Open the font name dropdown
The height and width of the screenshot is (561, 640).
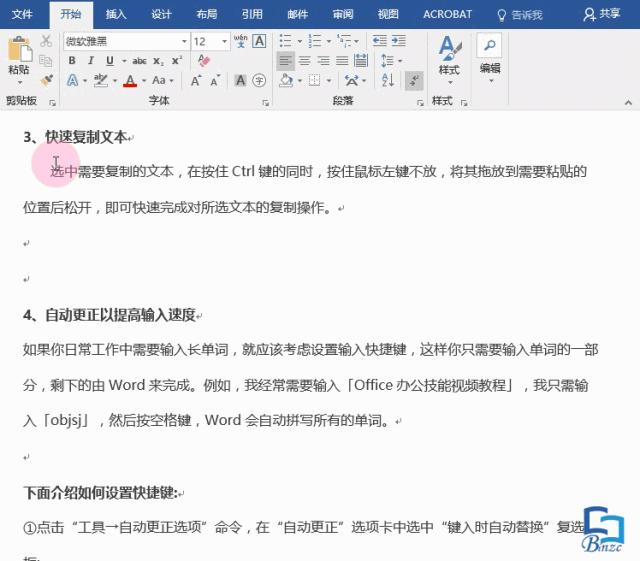coord(184,41)
